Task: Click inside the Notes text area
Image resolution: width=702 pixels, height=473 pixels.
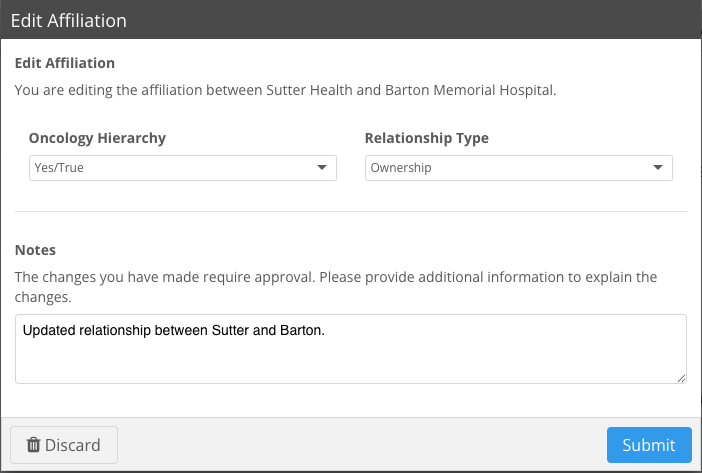Action: [x=351, y=349]
